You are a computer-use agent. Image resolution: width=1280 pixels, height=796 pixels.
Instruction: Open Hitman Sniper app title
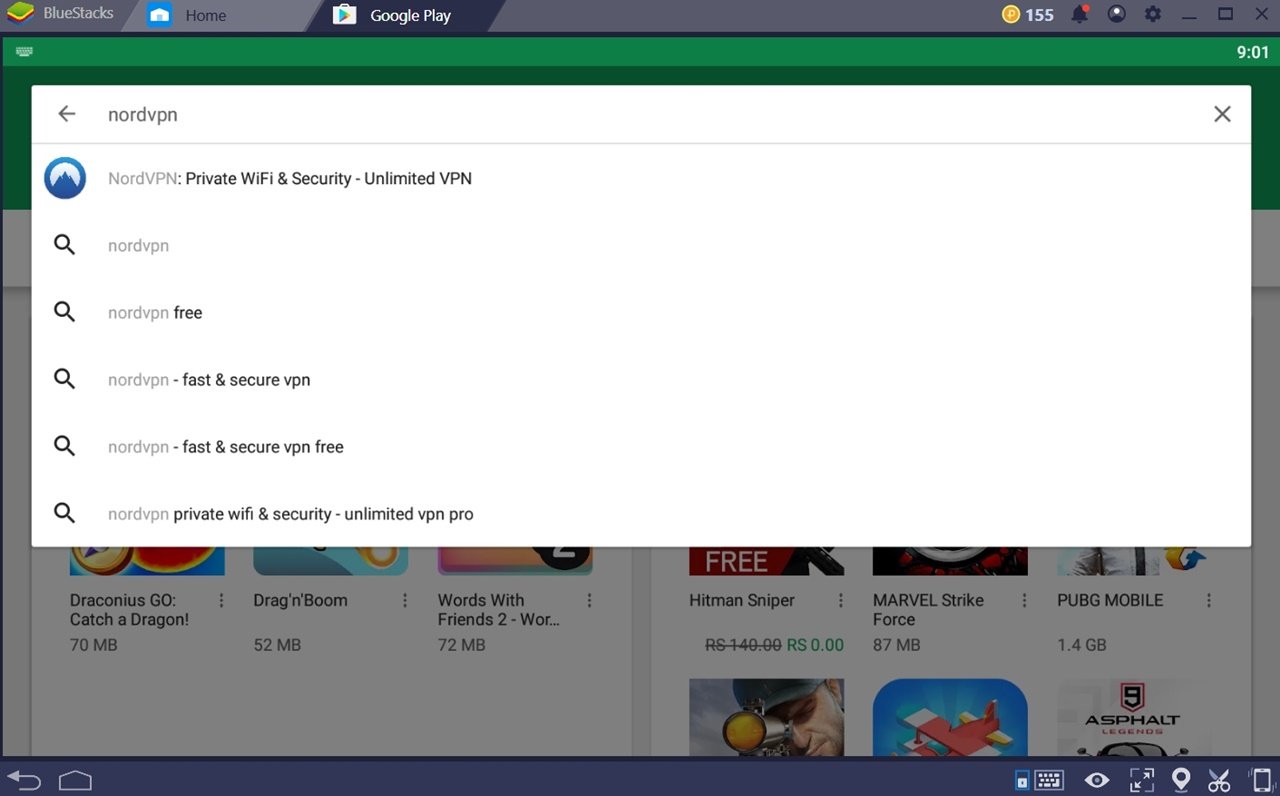coord(742,601)
